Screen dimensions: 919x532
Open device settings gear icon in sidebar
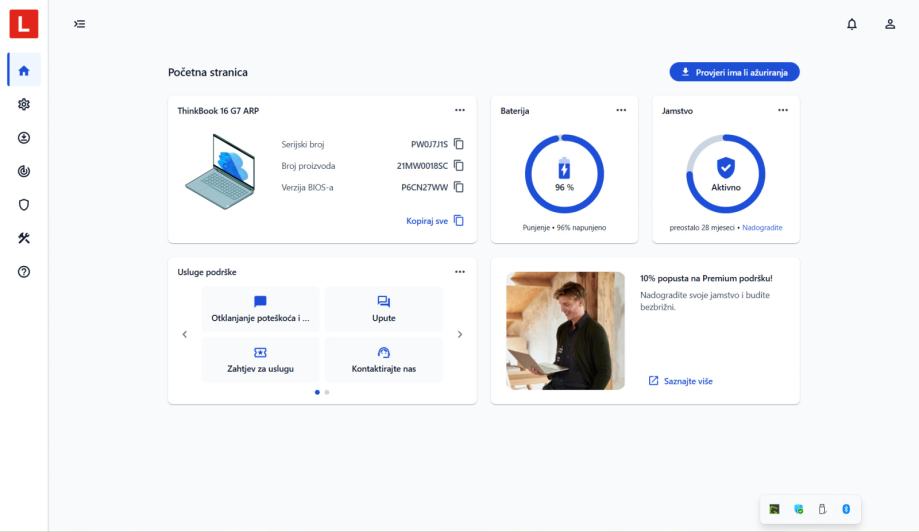[24, 104]
